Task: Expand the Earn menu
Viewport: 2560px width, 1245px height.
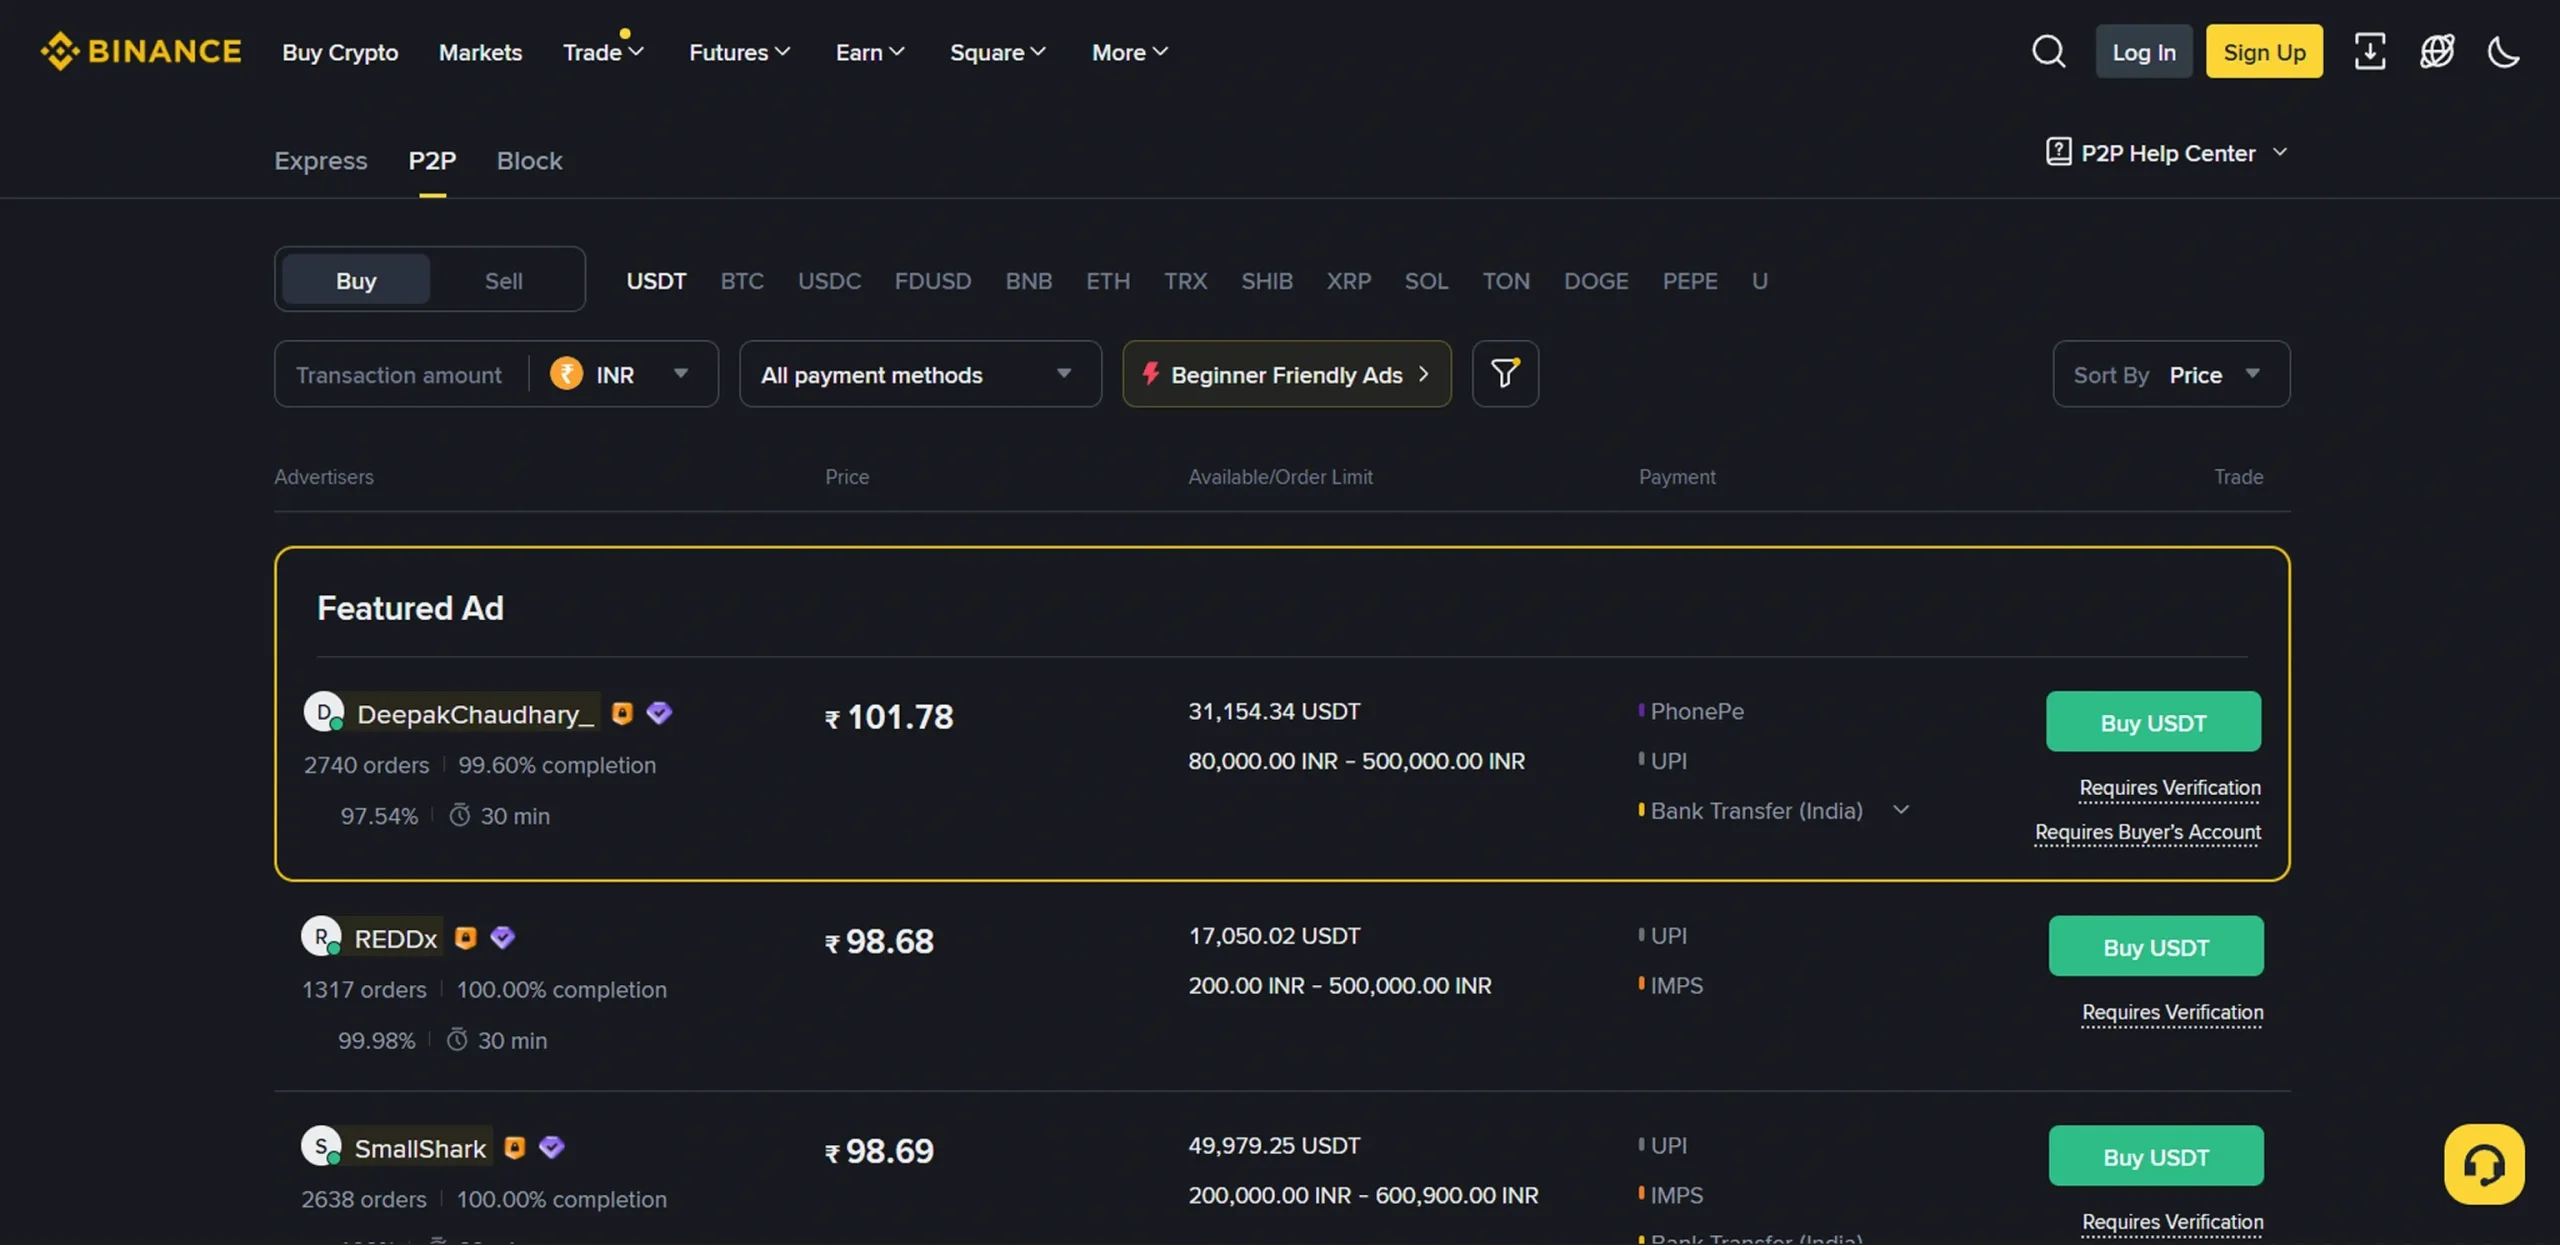Action: click(870, 52)
